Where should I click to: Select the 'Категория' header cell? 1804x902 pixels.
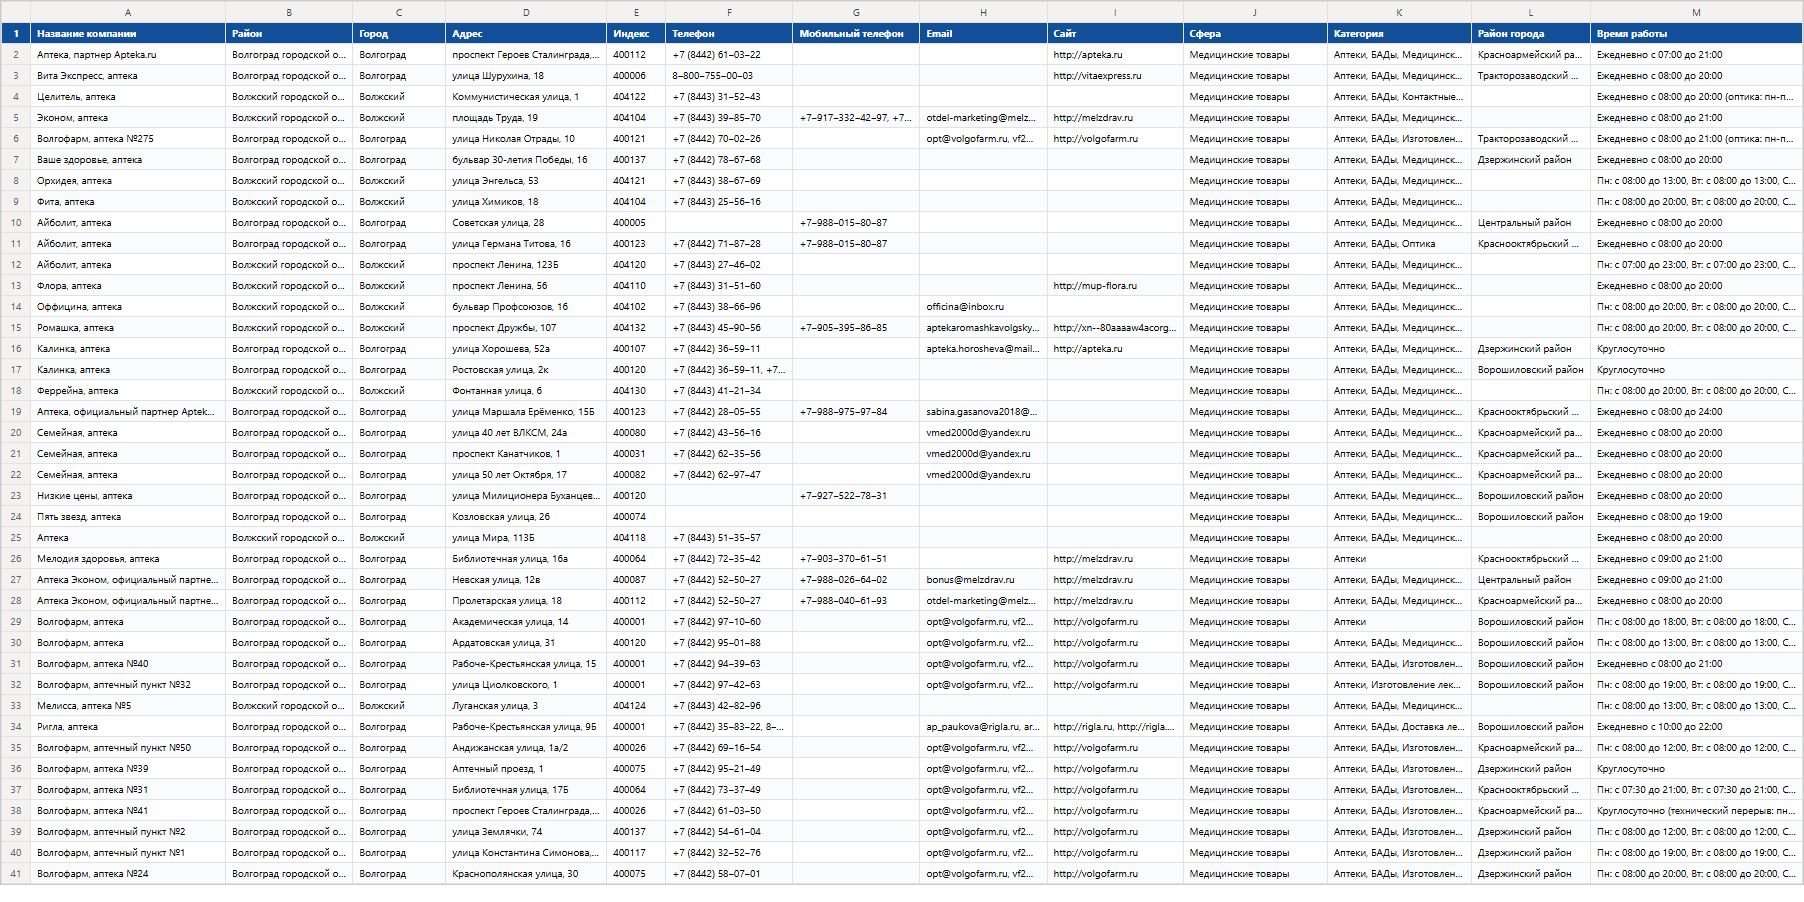pyautogui.click(x=1399, y=34)
